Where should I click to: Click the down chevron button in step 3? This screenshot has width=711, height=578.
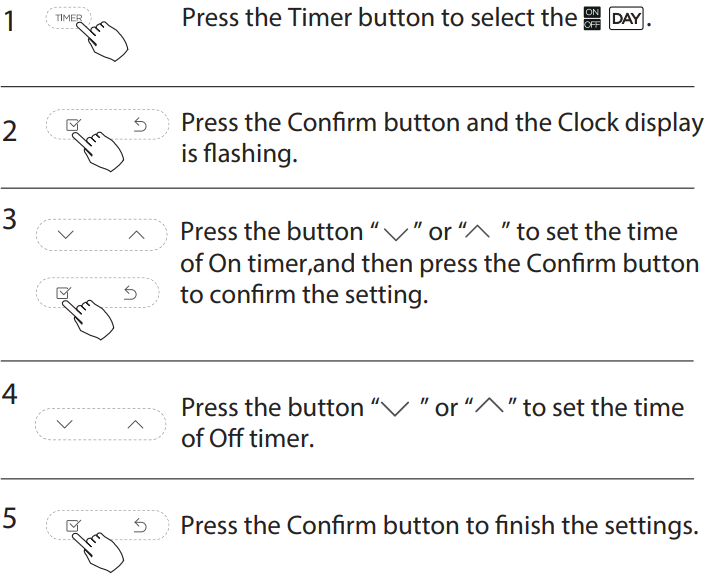[66, 235]
